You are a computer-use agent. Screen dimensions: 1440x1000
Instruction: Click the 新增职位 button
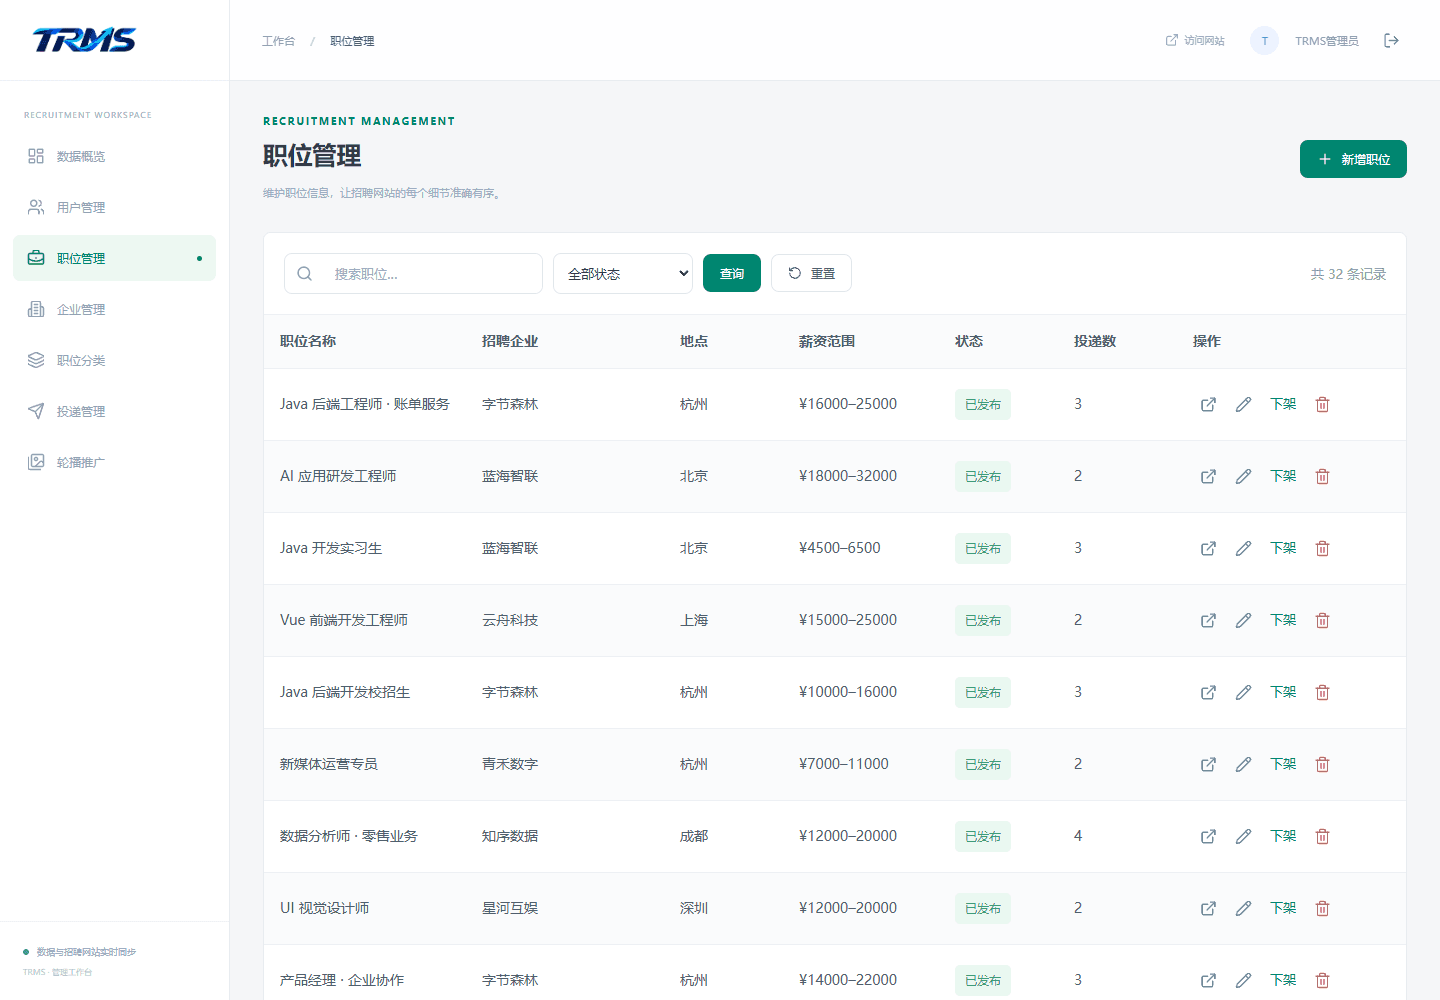tap(1353, 159)
